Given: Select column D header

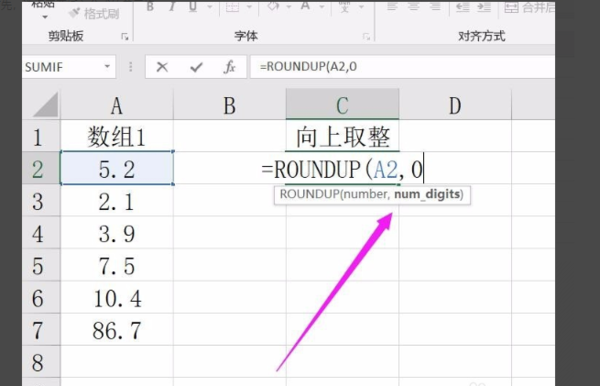Looking at the screenshot, I should tap(455, 105).
